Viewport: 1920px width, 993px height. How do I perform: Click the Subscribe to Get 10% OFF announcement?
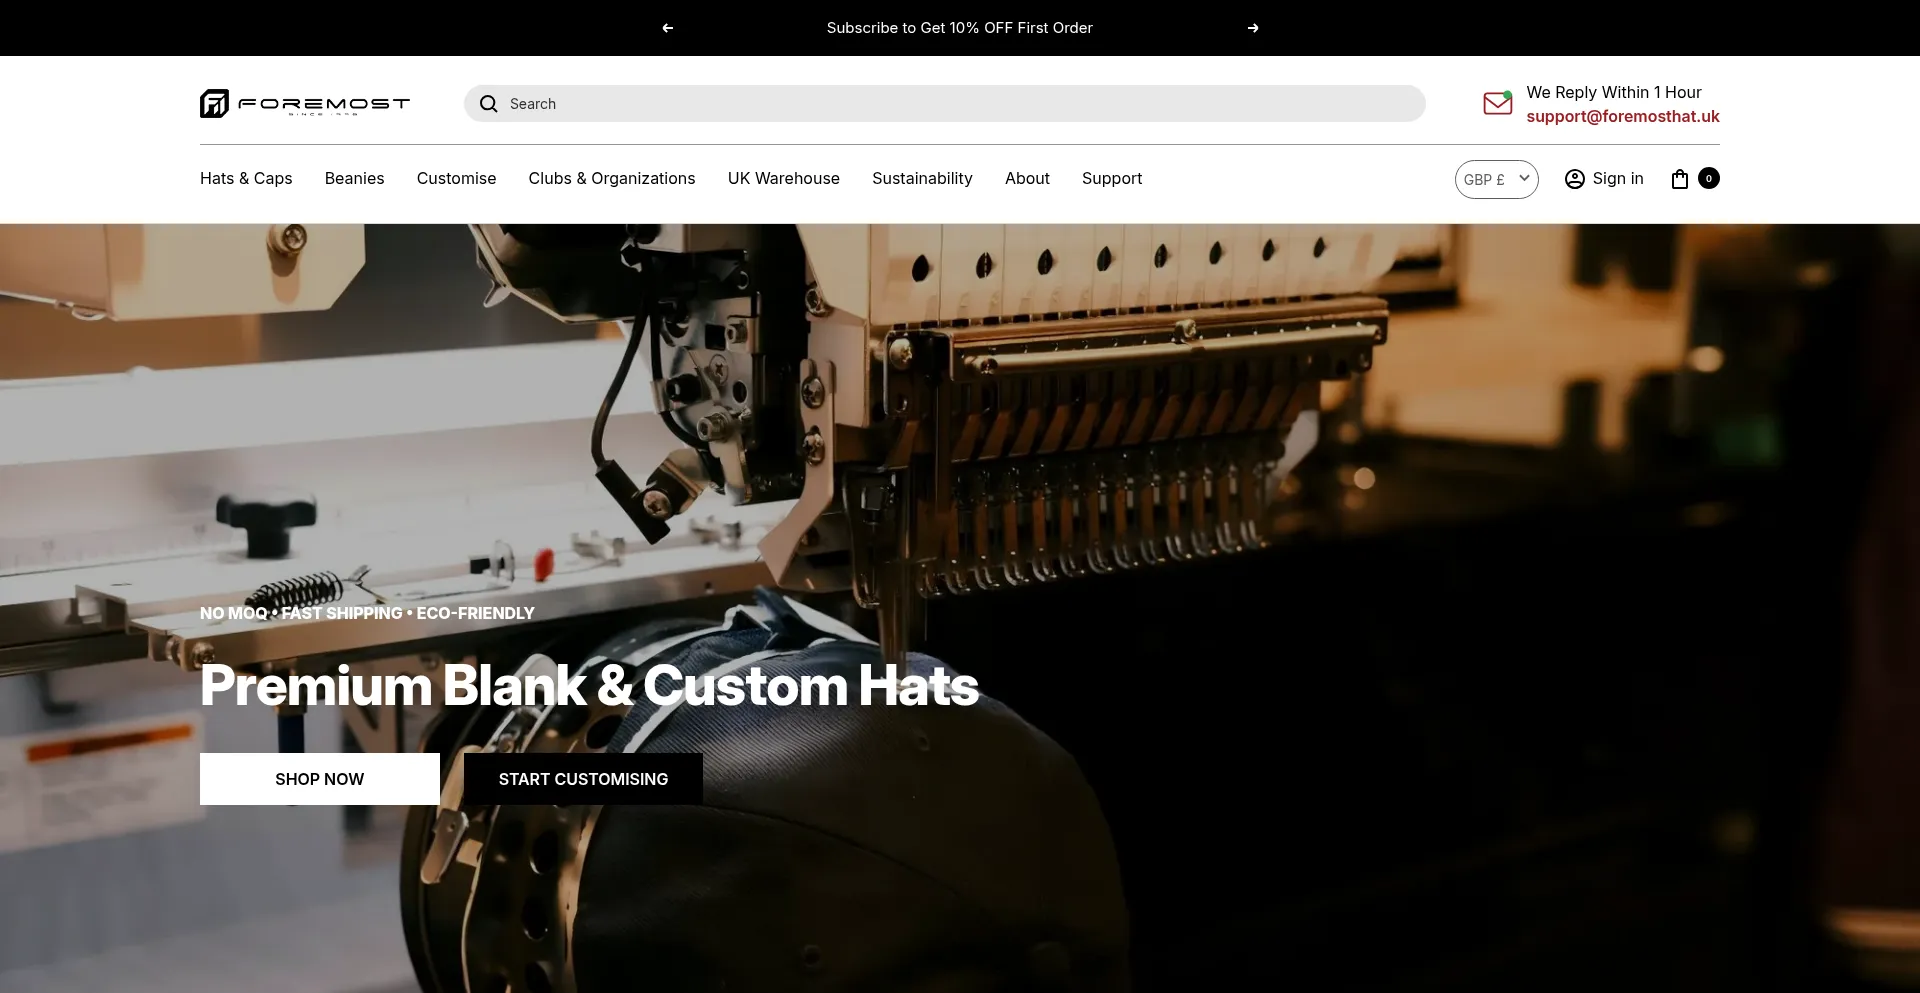(x=960, y=28)
